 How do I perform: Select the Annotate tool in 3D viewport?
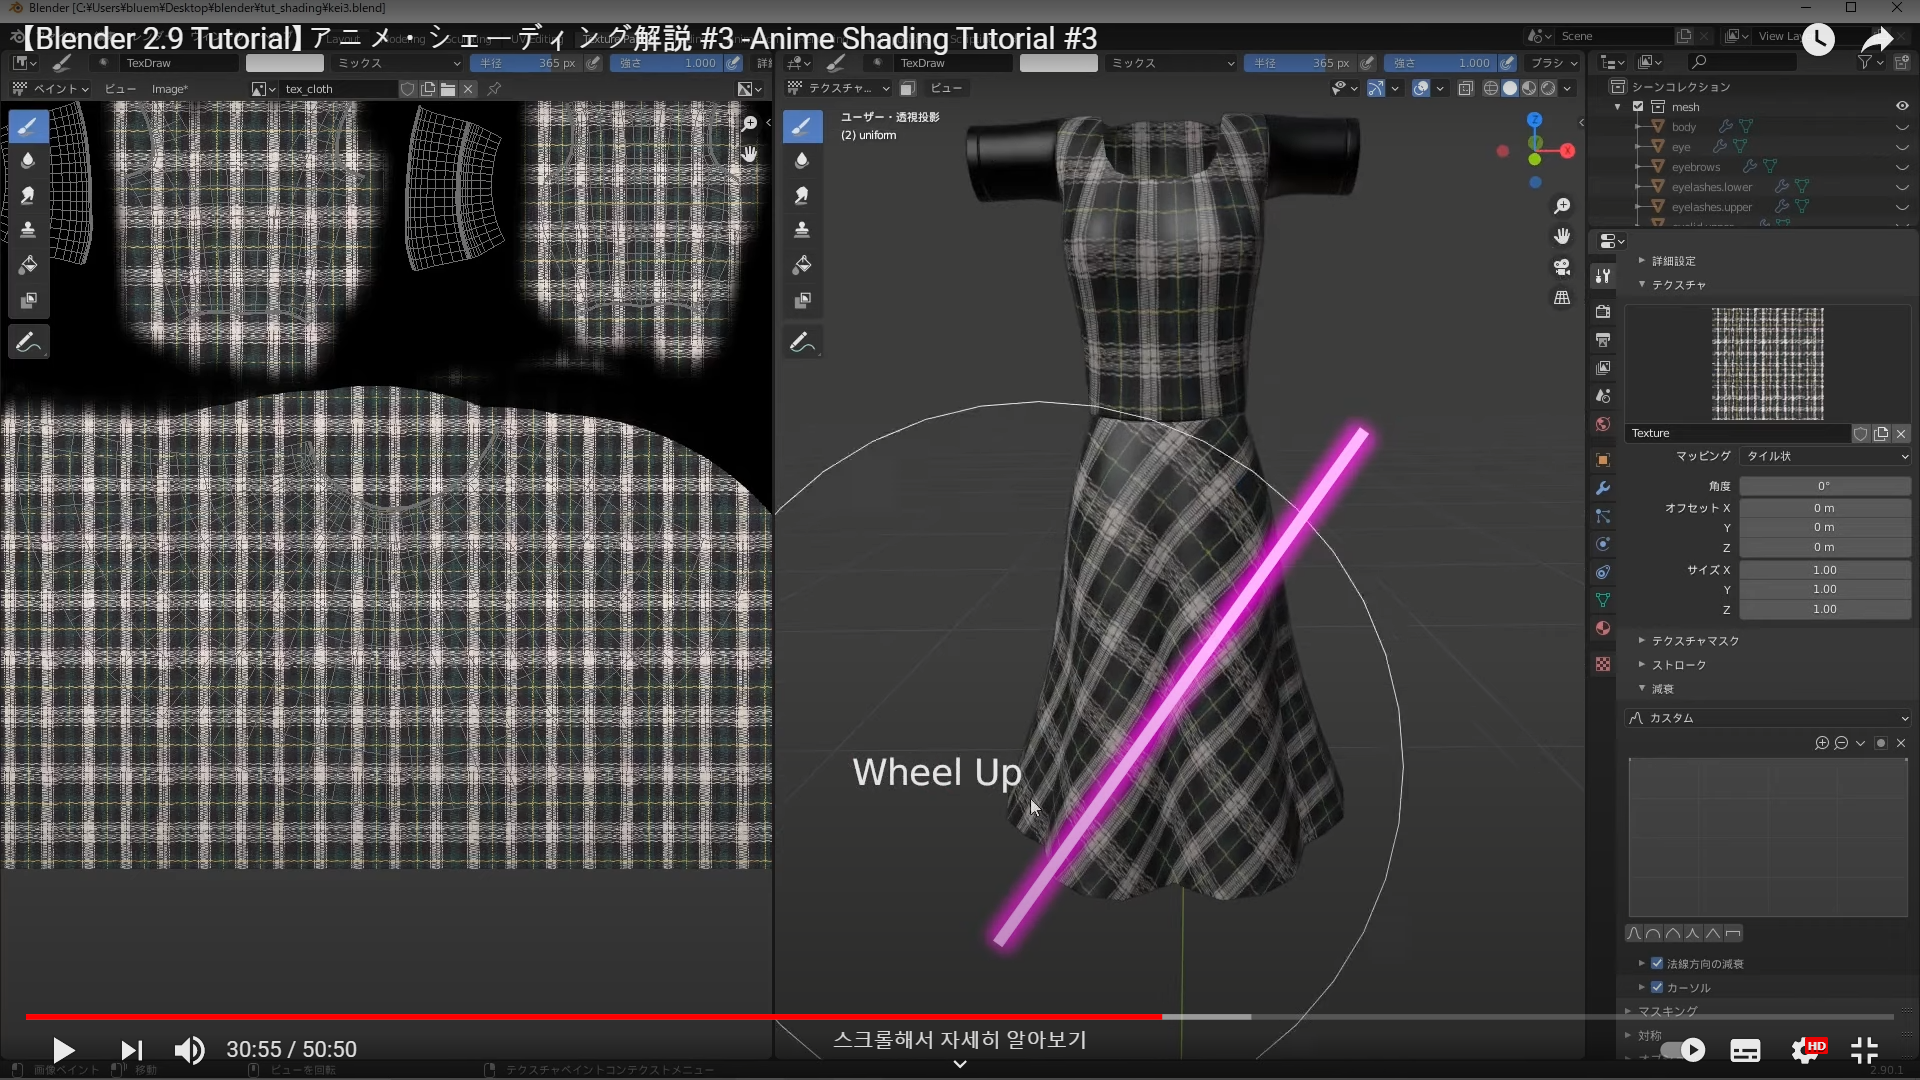pos(801,343)
